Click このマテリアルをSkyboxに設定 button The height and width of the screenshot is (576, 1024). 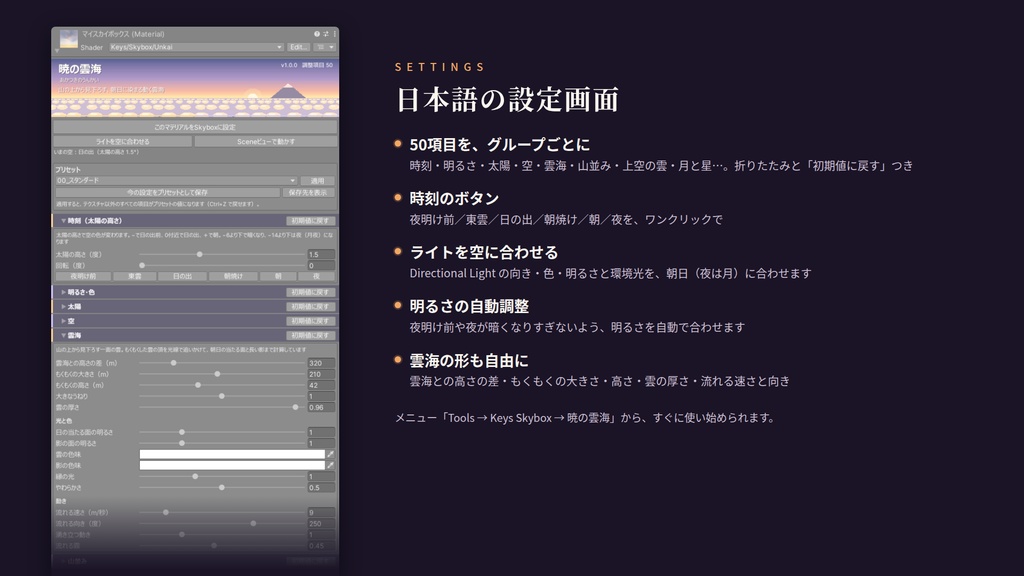click(x=195, y=127)
